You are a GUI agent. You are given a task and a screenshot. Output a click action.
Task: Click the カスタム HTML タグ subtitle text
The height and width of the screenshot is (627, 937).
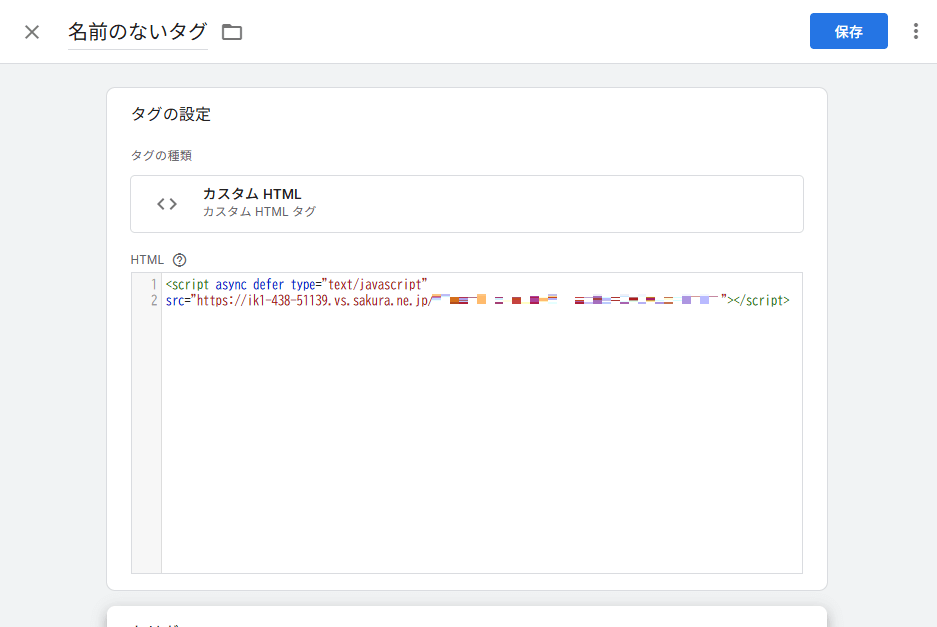[x=259, y=212]
